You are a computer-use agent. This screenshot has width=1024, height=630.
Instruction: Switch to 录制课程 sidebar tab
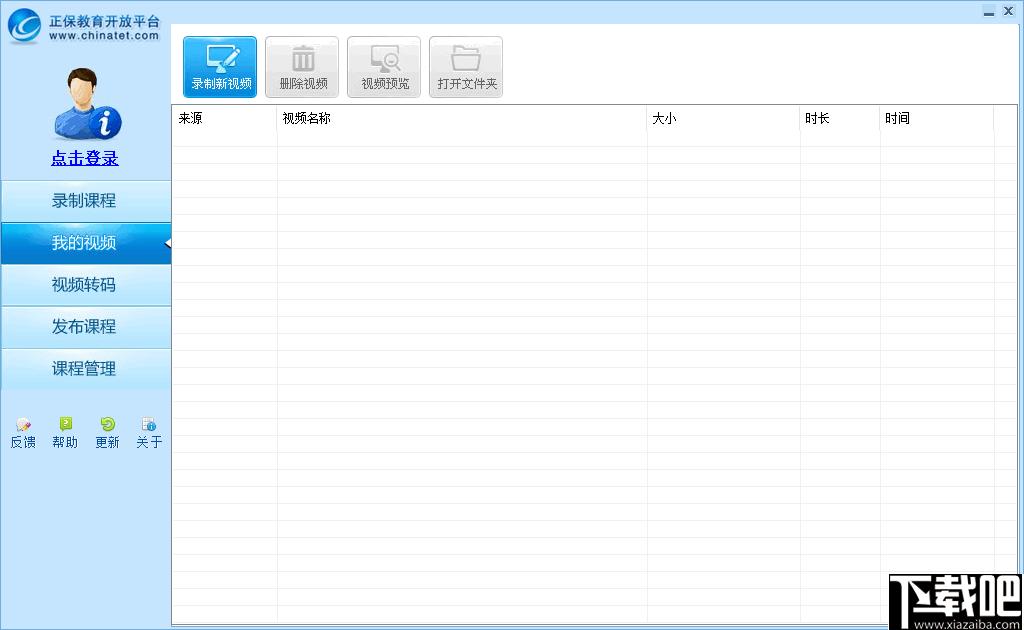pos(86,201)
